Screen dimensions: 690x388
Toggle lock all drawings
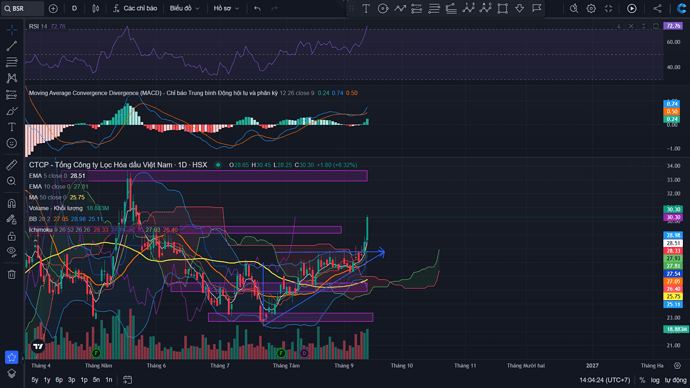(12, 236)
